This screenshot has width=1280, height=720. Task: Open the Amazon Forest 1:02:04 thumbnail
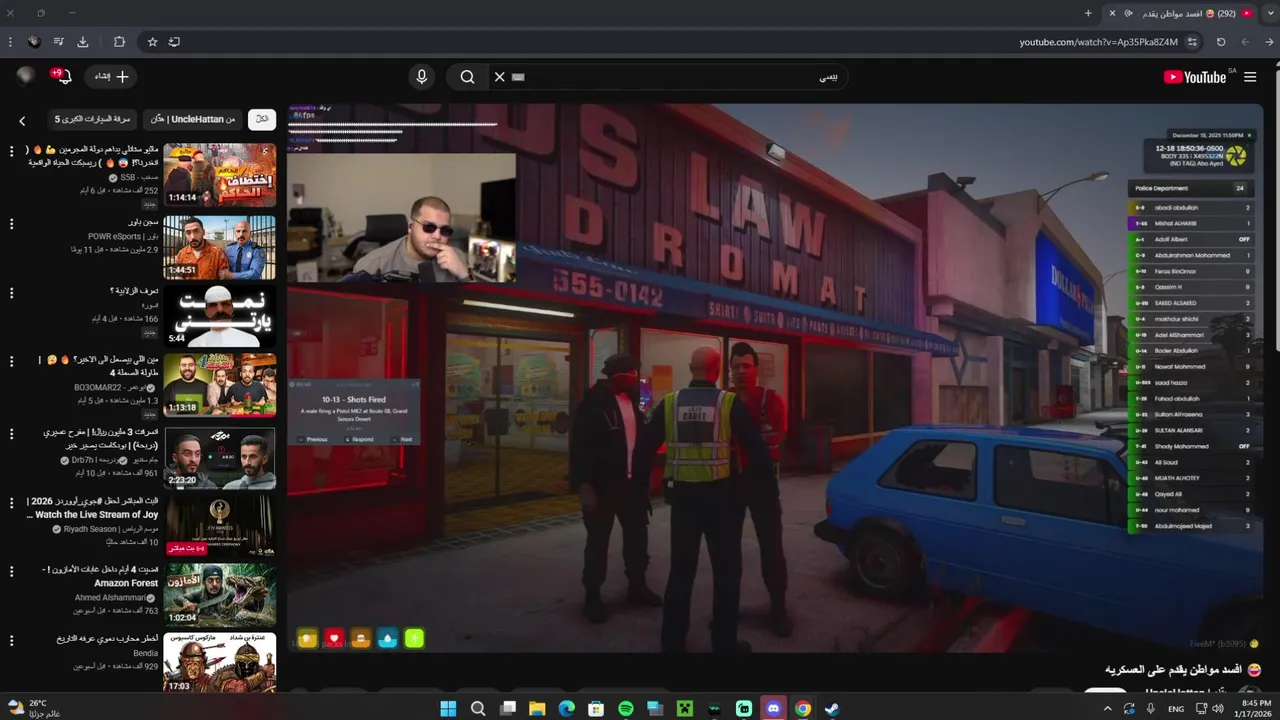[x=220, y=595]
